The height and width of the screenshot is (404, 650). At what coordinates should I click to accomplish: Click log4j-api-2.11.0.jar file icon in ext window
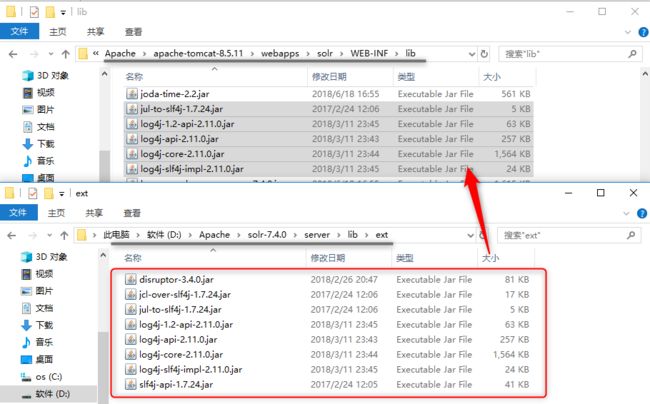(x=131, y=340)
